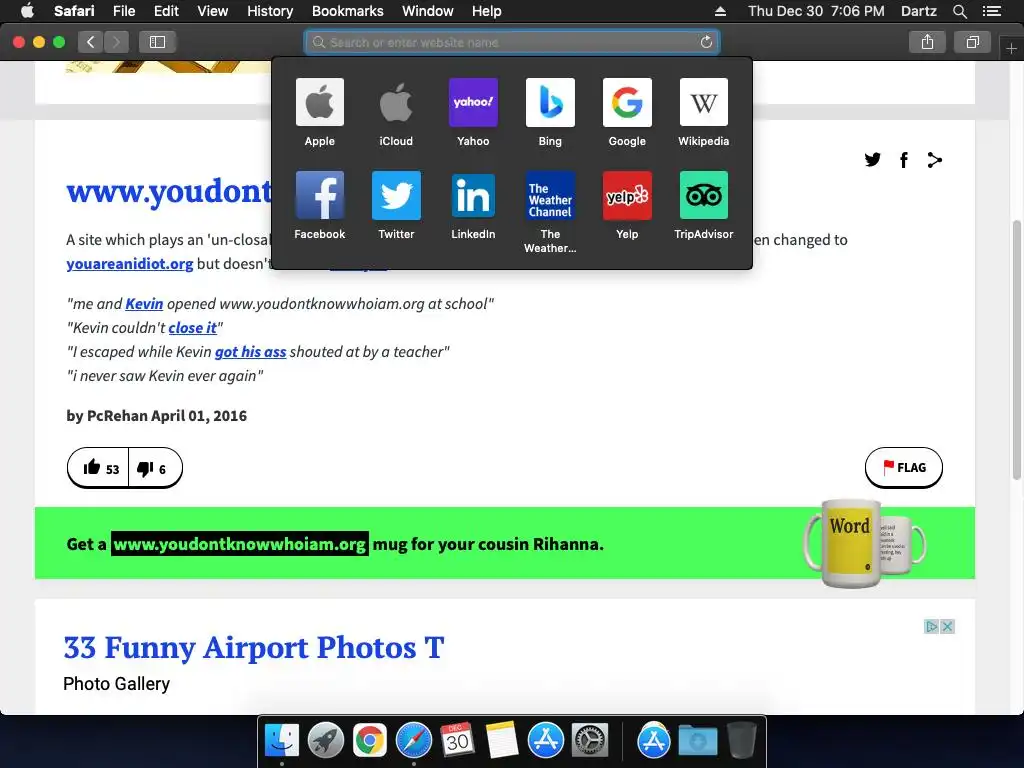Downvote the definition with thumbs down

[x=155, y=468]
